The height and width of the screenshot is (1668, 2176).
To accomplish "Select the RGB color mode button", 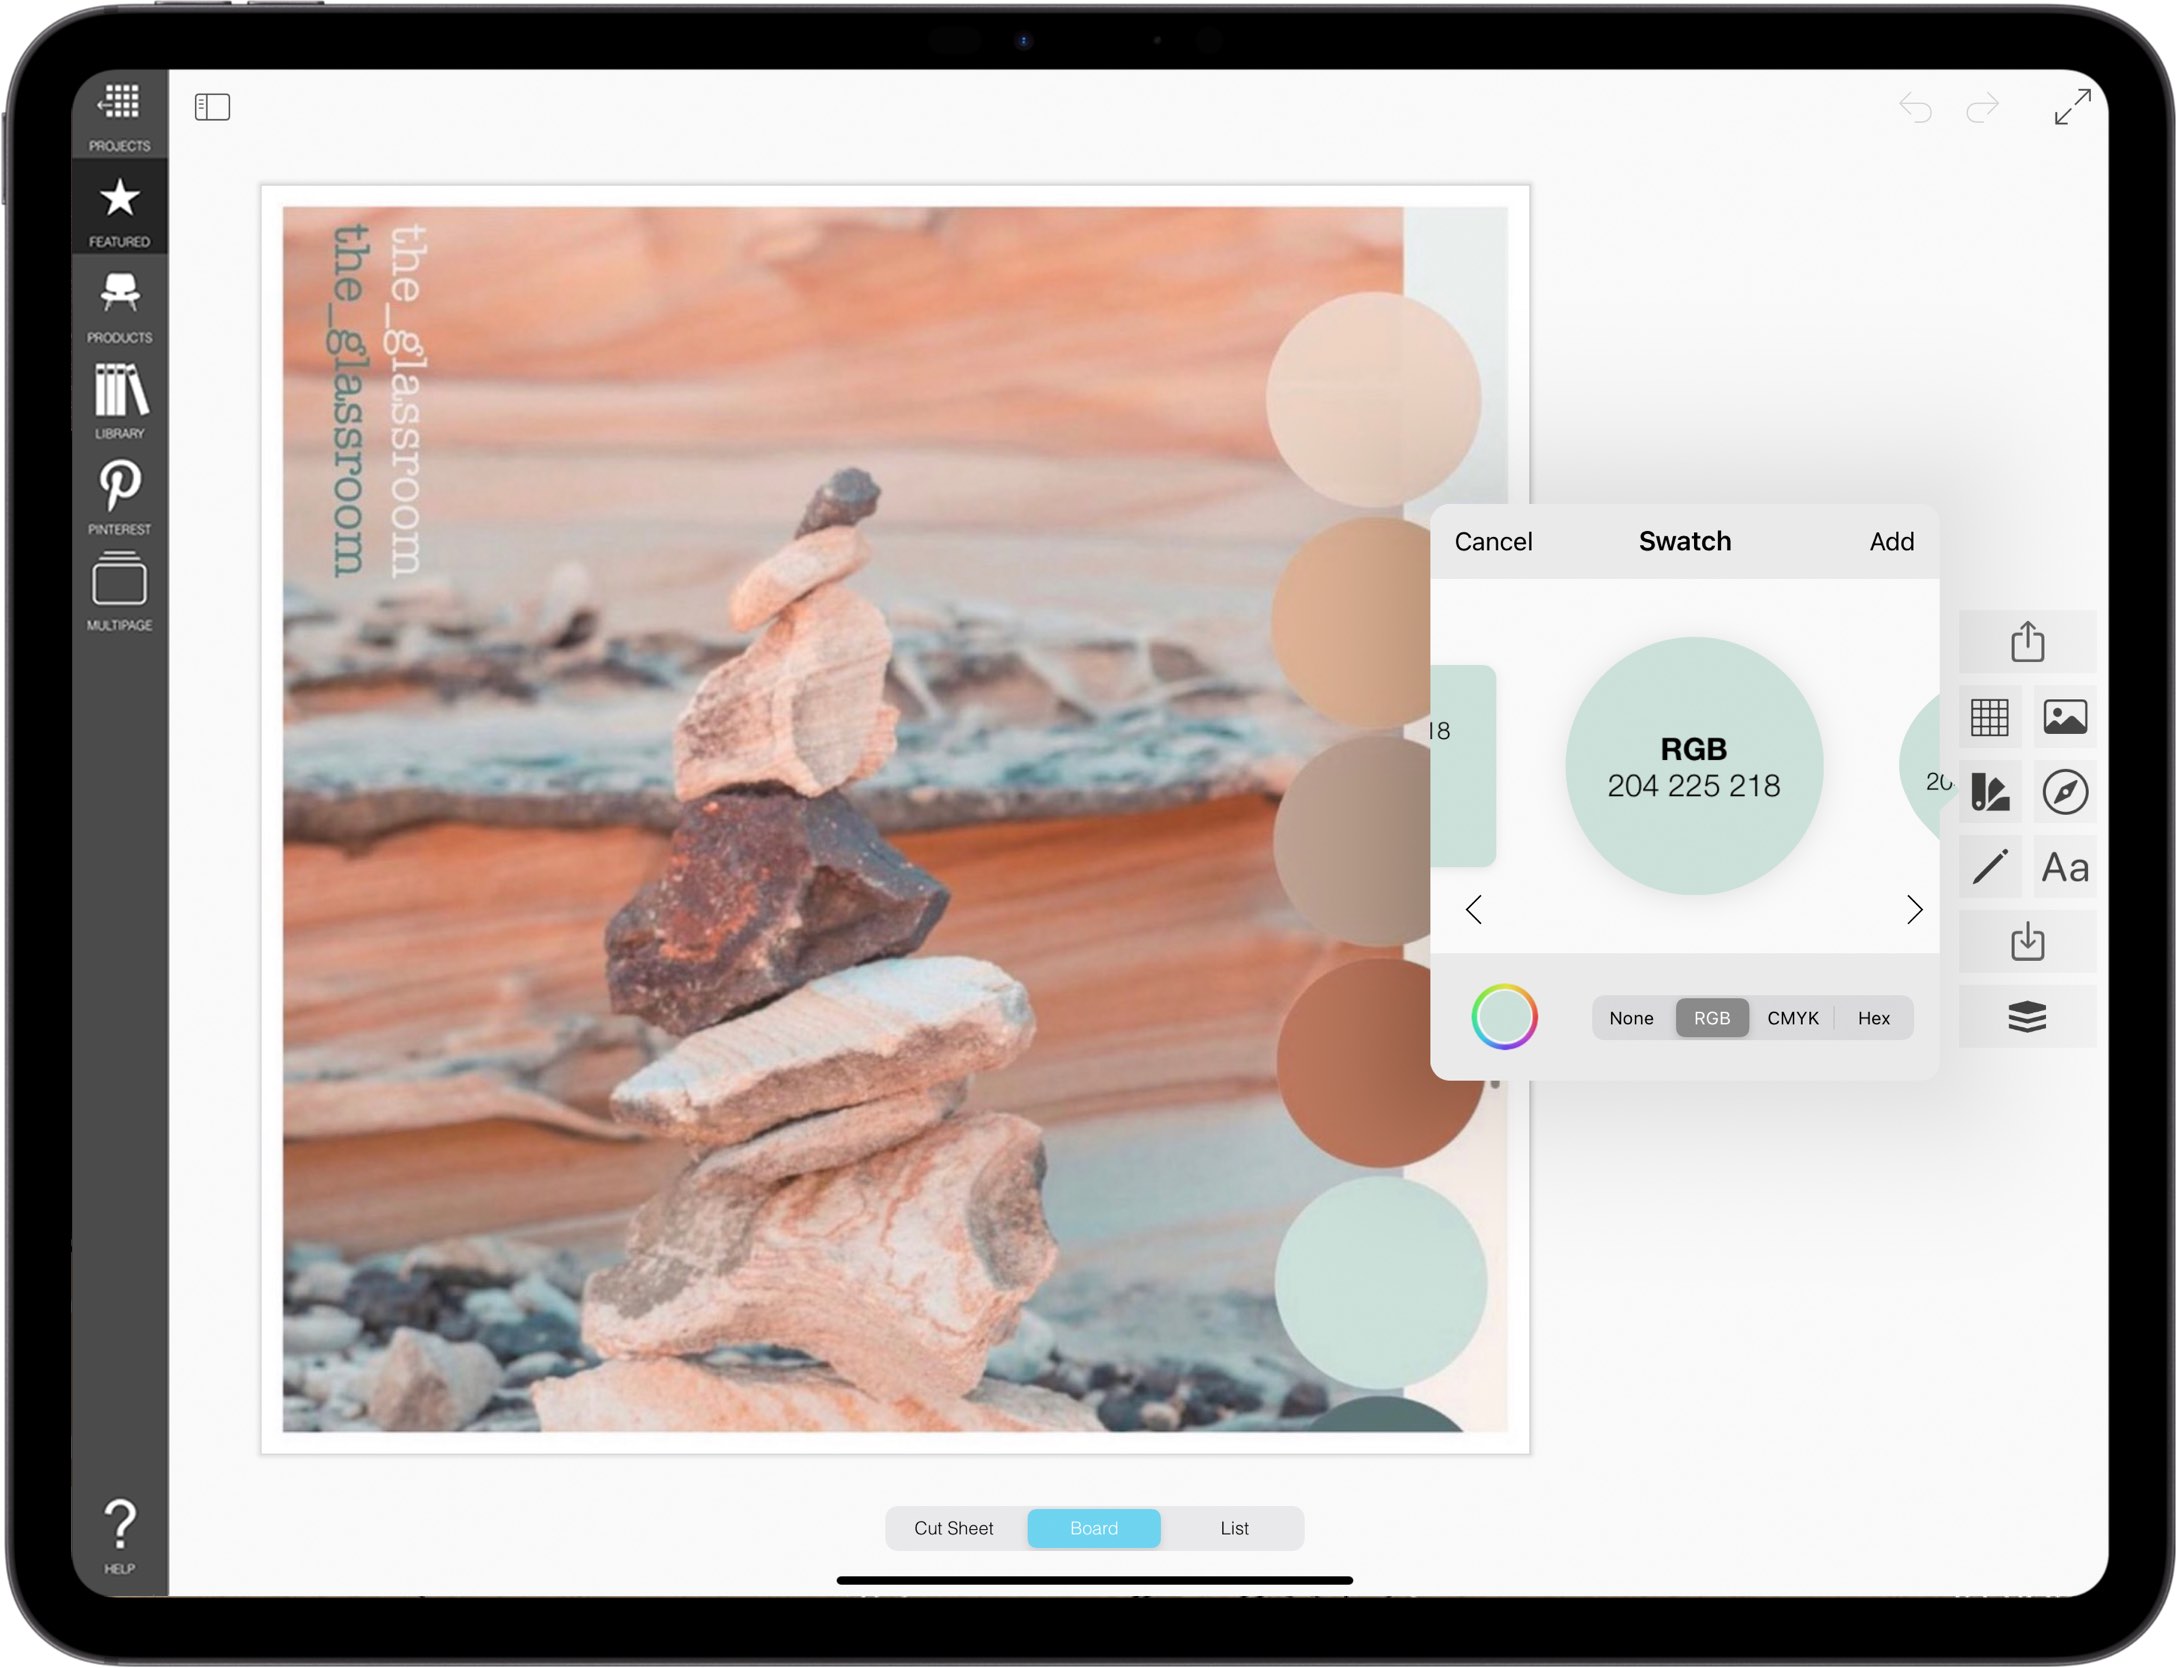I will tap(1713, 1016).
